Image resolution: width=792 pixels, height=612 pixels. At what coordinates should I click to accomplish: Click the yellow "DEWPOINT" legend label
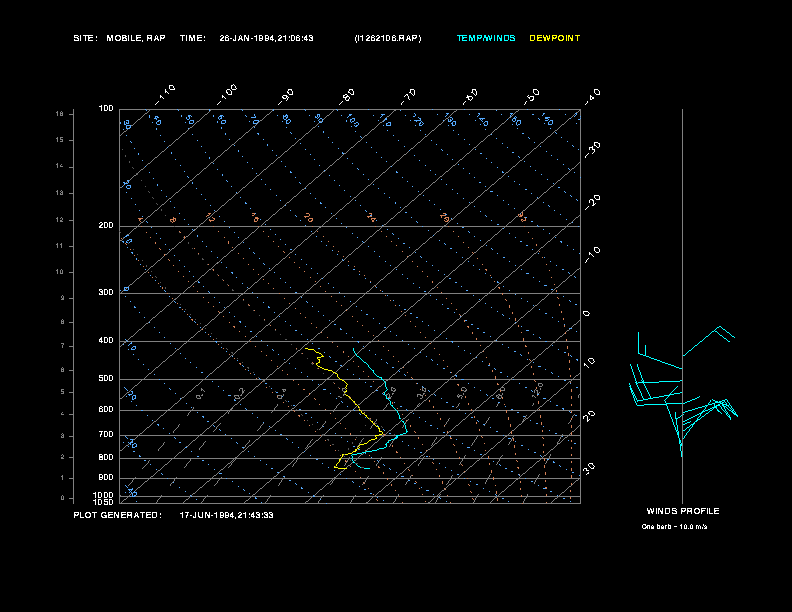[555, 38]
